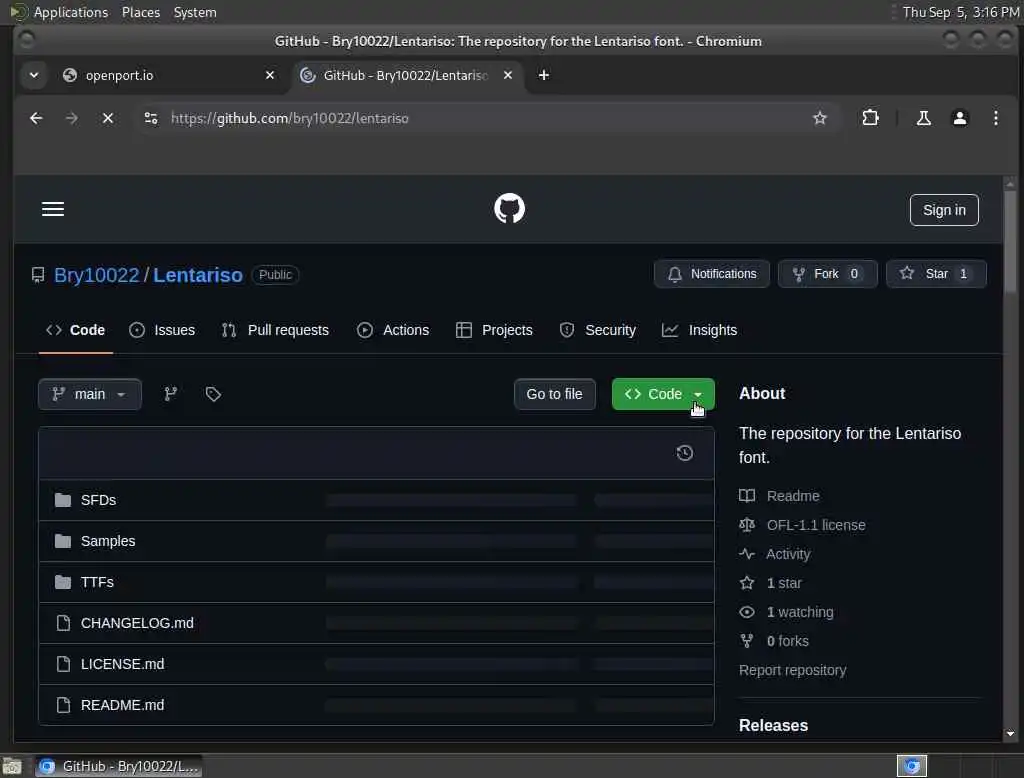Viewport: 1024px width, 778px height.
Task: Click the clock in the top panel
Action: click(x=960, y=12)
